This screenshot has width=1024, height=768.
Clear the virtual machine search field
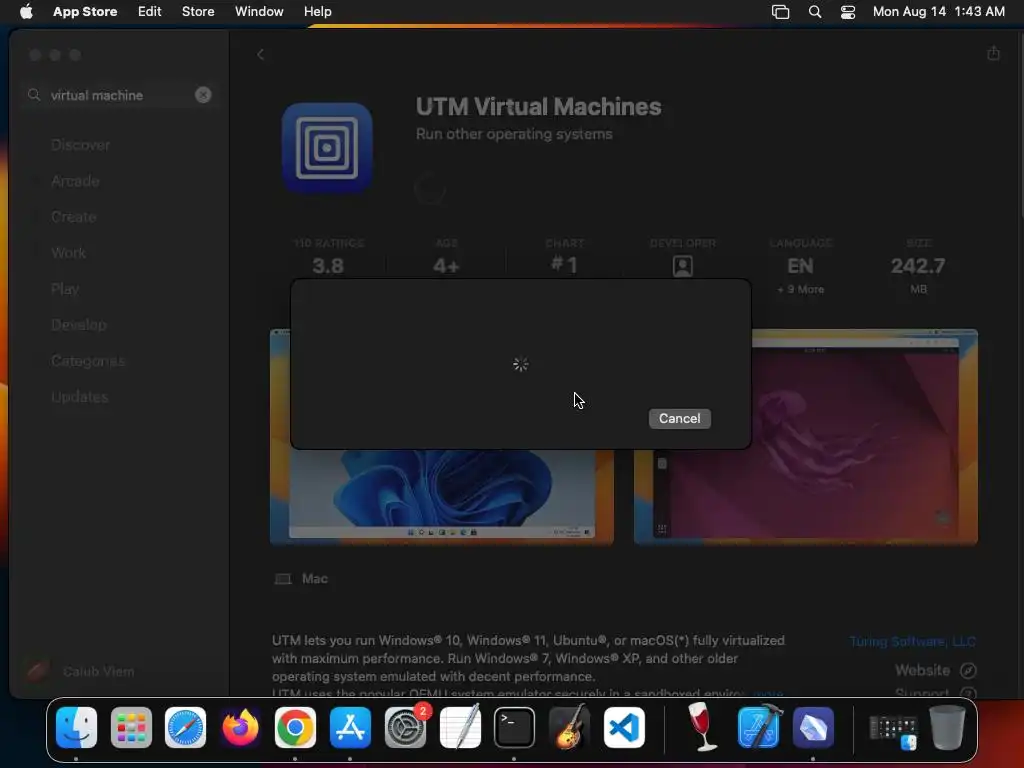pos(203,95)
